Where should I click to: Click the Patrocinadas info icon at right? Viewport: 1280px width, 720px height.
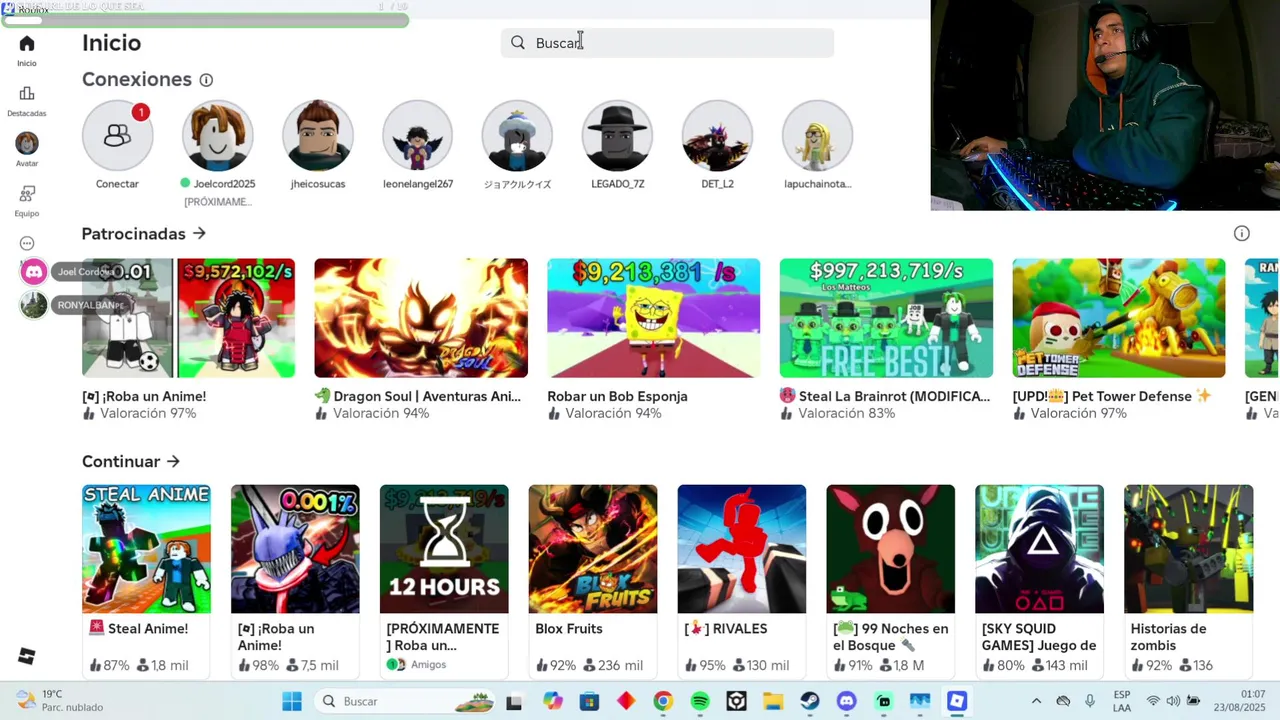coord(1242,233)
